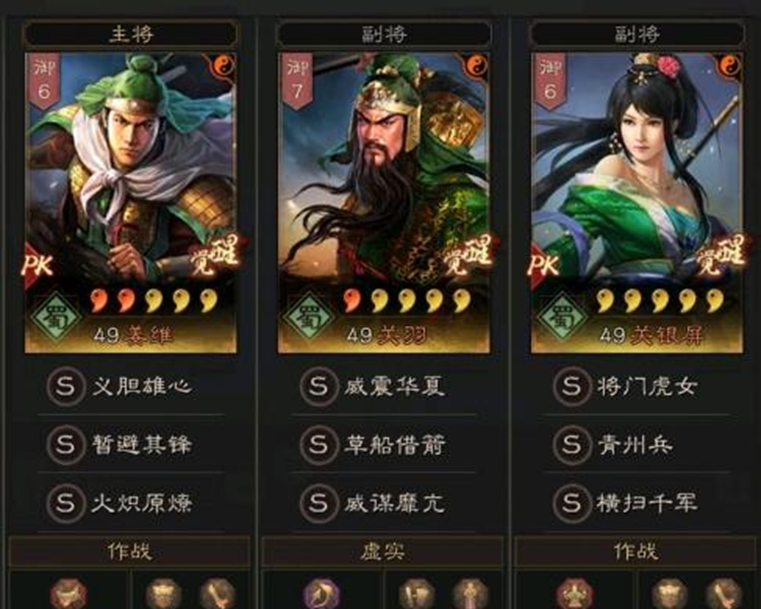Click the 觉醒 awakening badge on 关羽's card
The image size is (761, 609).
pyautogui.click(x=467, y=255)
